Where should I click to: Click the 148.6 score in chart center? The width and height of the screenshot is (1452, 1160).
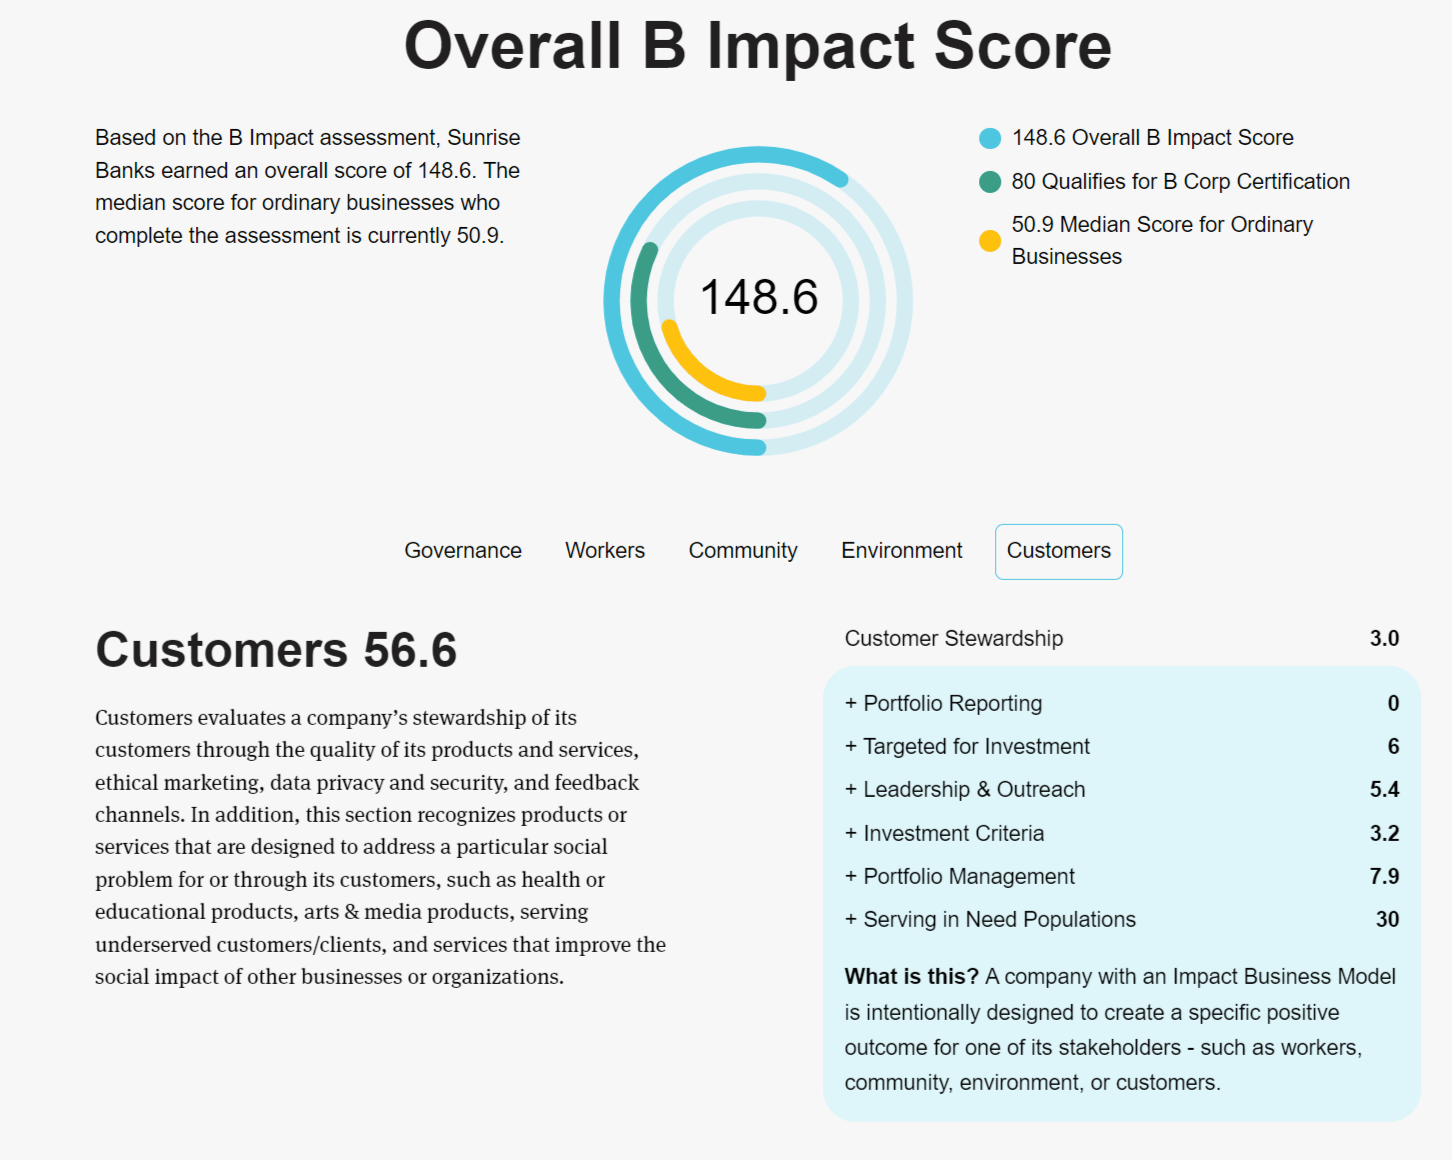[x=759, y=298]
